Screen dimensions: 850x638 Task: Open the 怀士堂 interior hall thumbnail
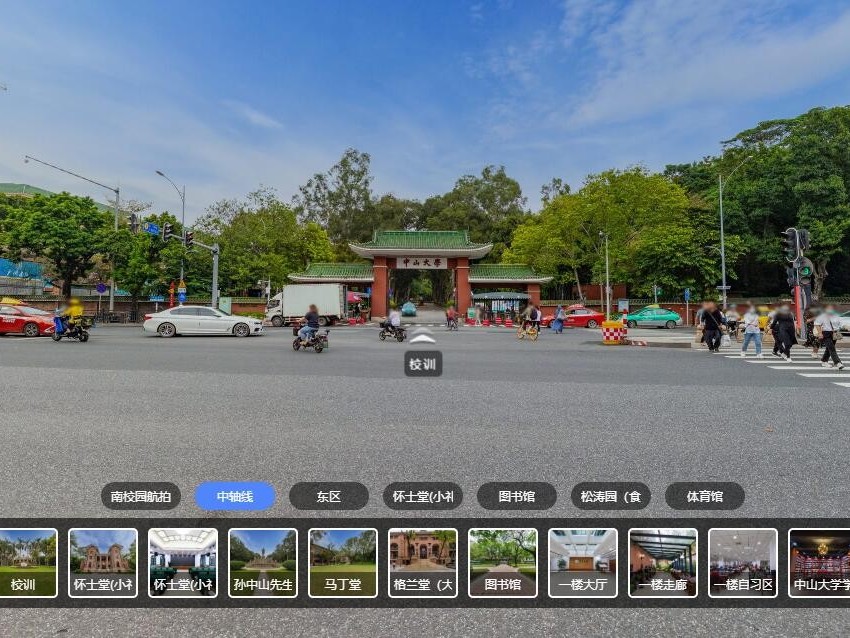[x=183, y=563]
